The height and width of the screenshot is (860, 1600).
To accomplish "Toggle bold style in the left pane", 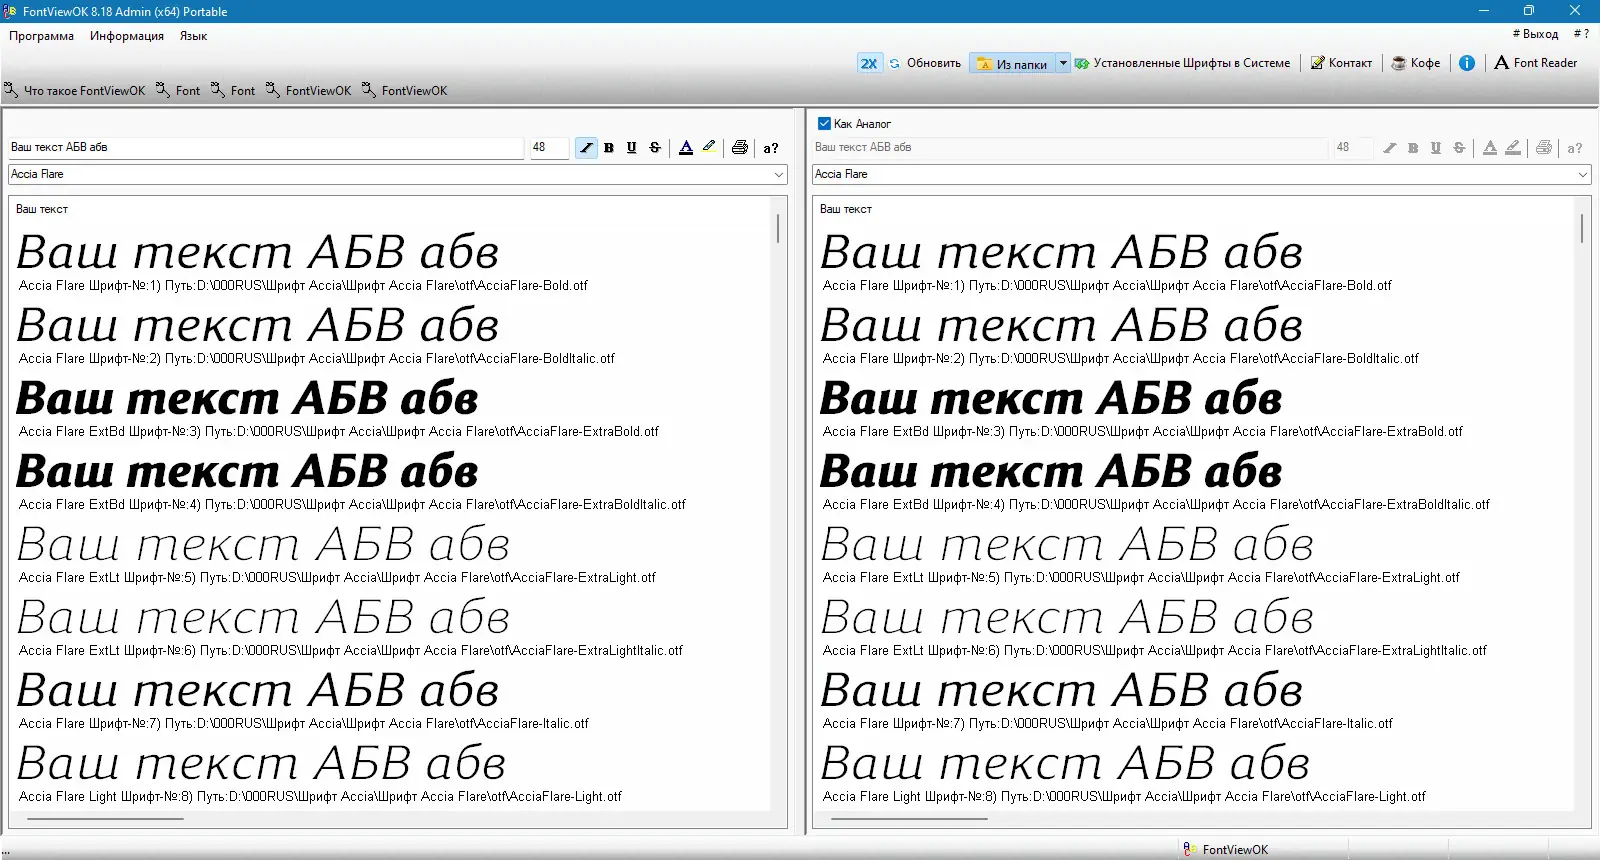I will point(609,148).
